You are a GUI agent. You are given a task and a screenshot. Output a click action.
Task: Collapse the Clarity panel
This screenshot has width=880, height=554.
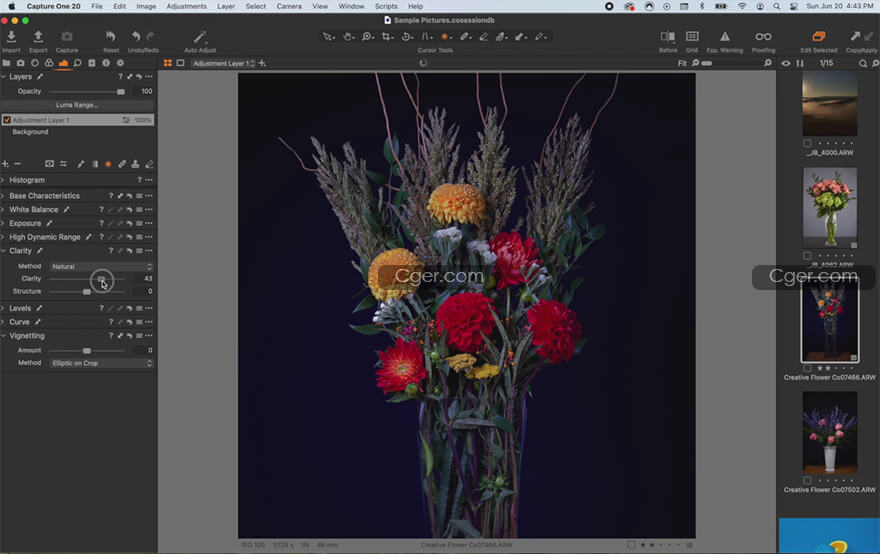pyautogui.click(x=3, y=251)
